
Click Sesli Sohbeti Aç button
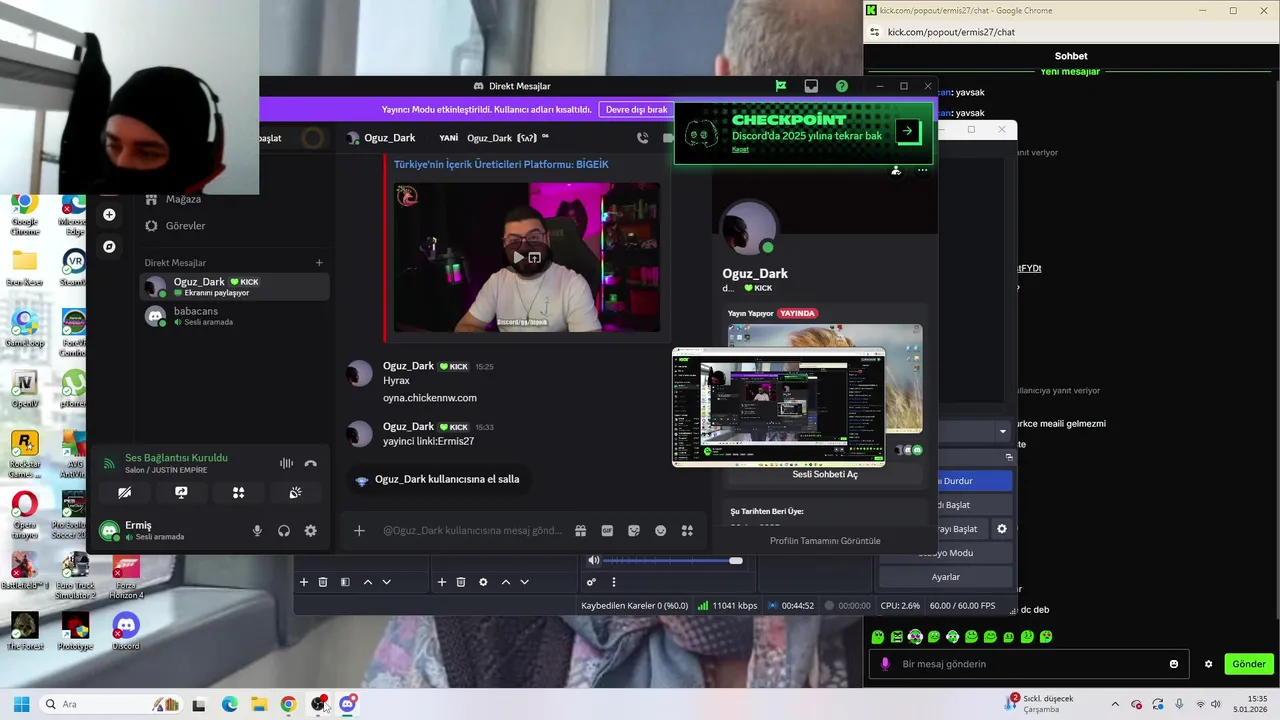825,474
